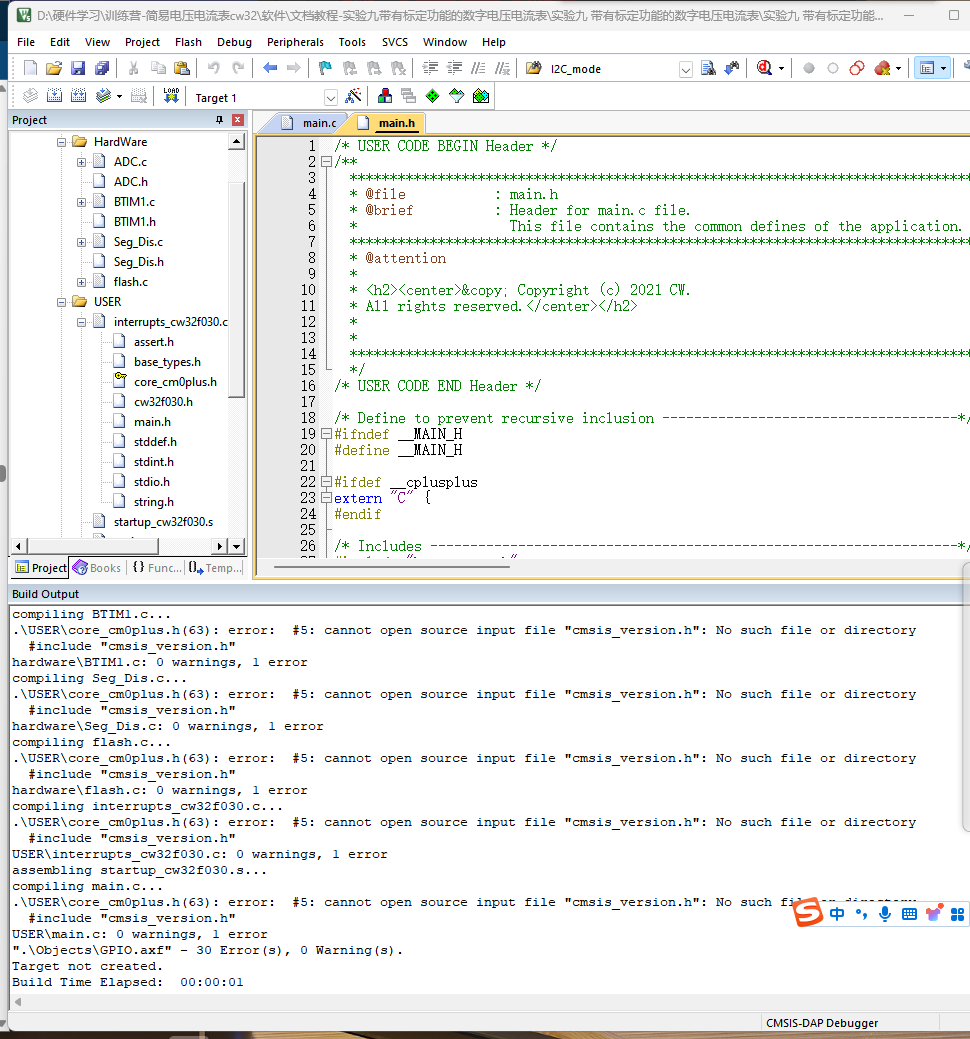The height and width of the screenshot is (1039, 970).
Task: Open the I2C_mode search dropdown arrow
Action: click(686, 70)
